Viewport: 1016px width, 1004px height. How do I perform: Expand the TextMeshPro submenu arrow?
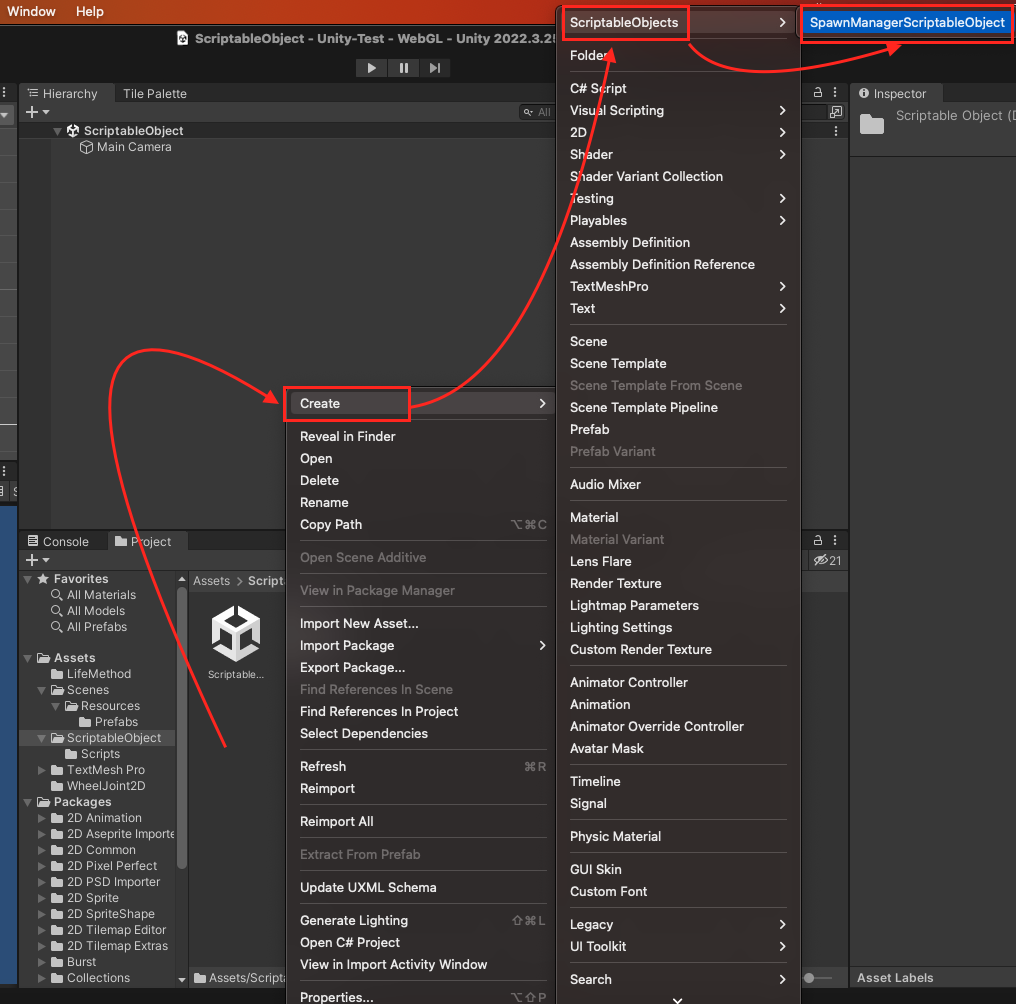782,286
